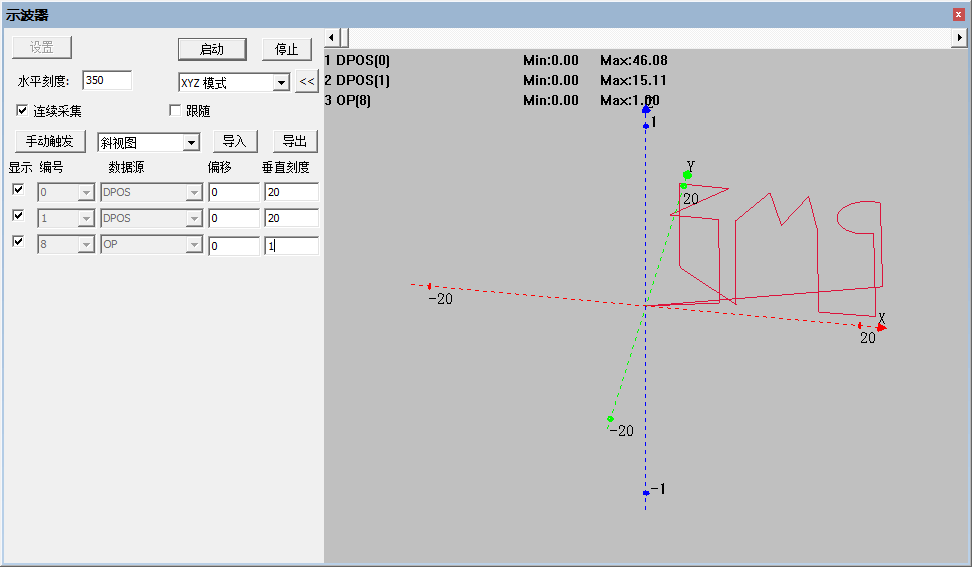Click third row 垂直刻度 field showing 1
The height and width of the screenshot is (567, 972).
[291, 245]
